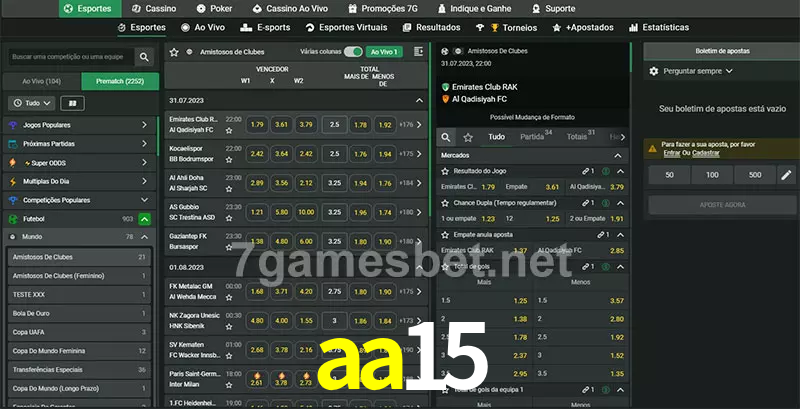
Task: Collapse the Resultado do Jogo market
Action: point(620,171)
